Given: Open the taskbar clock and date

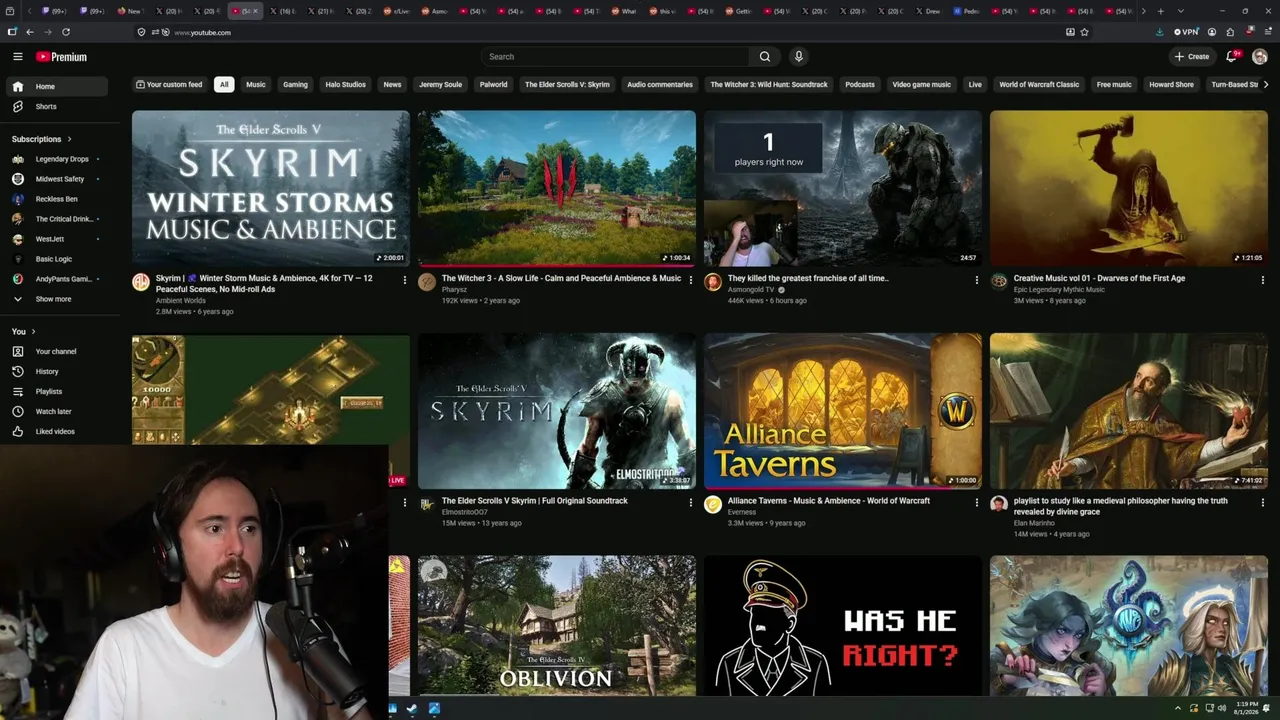Looking at the screenshot, I should click(1245, 709).
